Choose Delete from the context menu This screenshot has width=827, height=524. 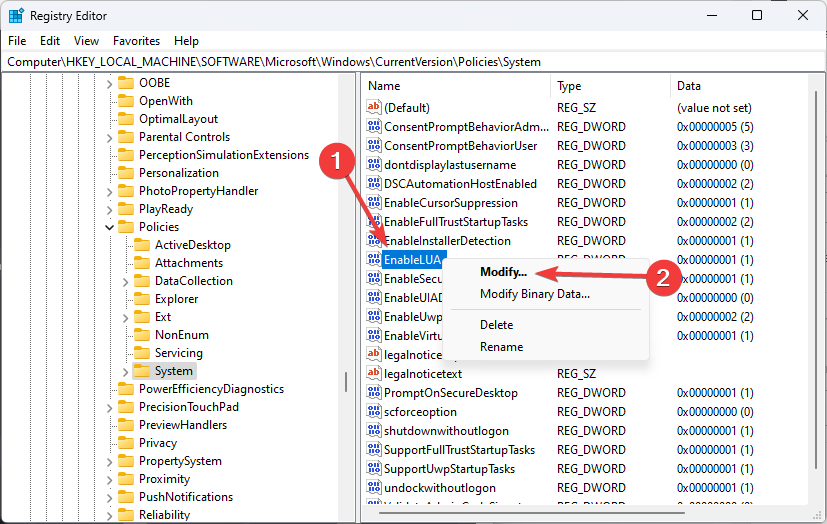point(496,325)
